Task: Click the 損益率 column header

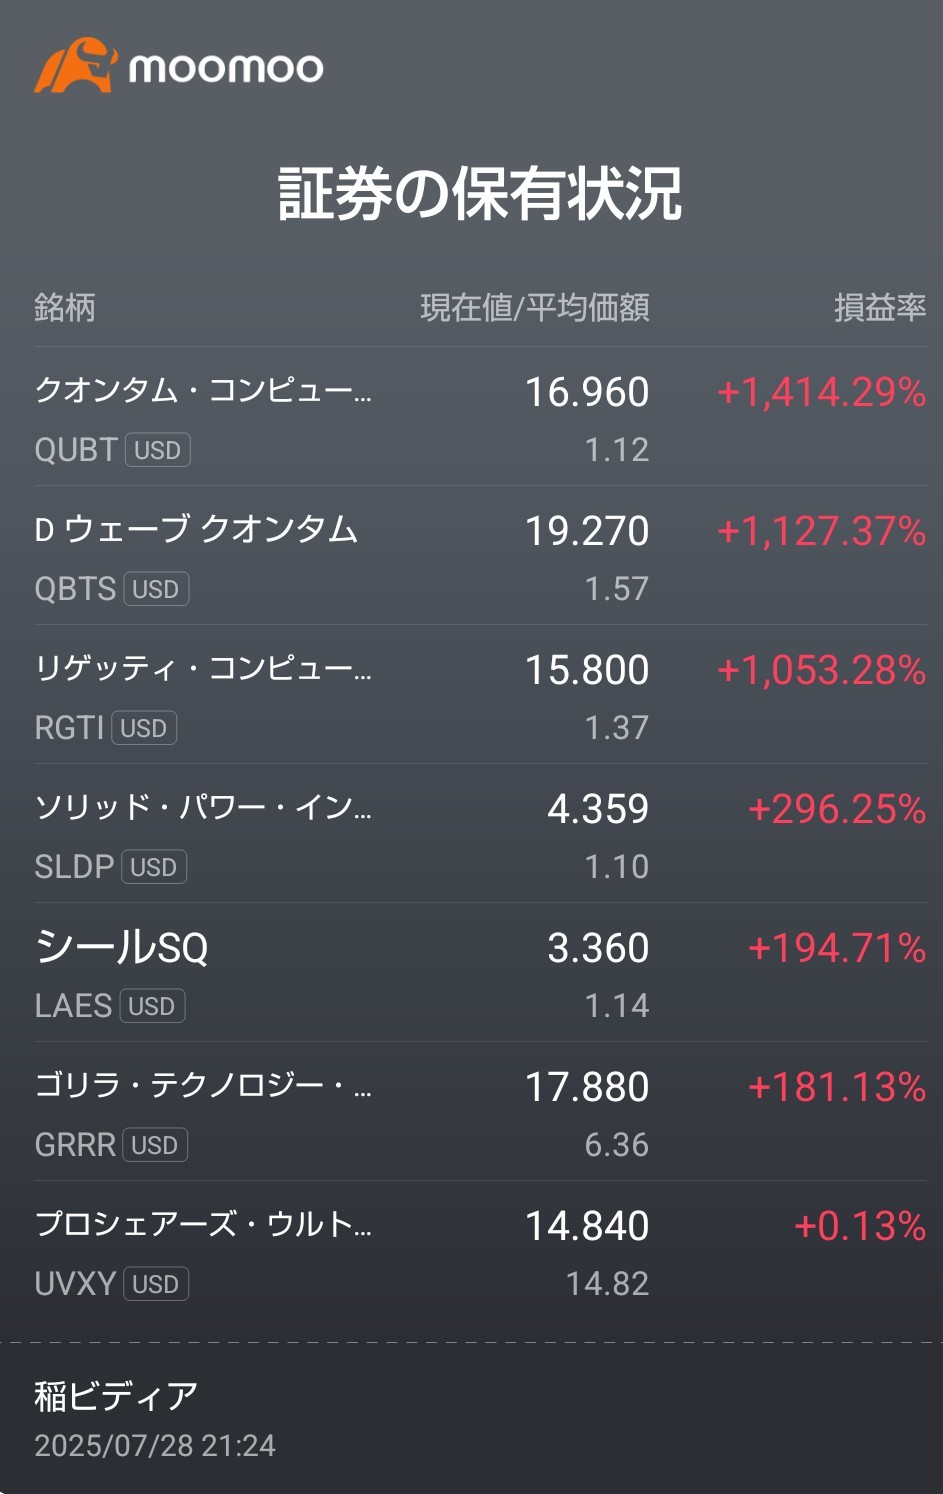Action: pos(880,307)
